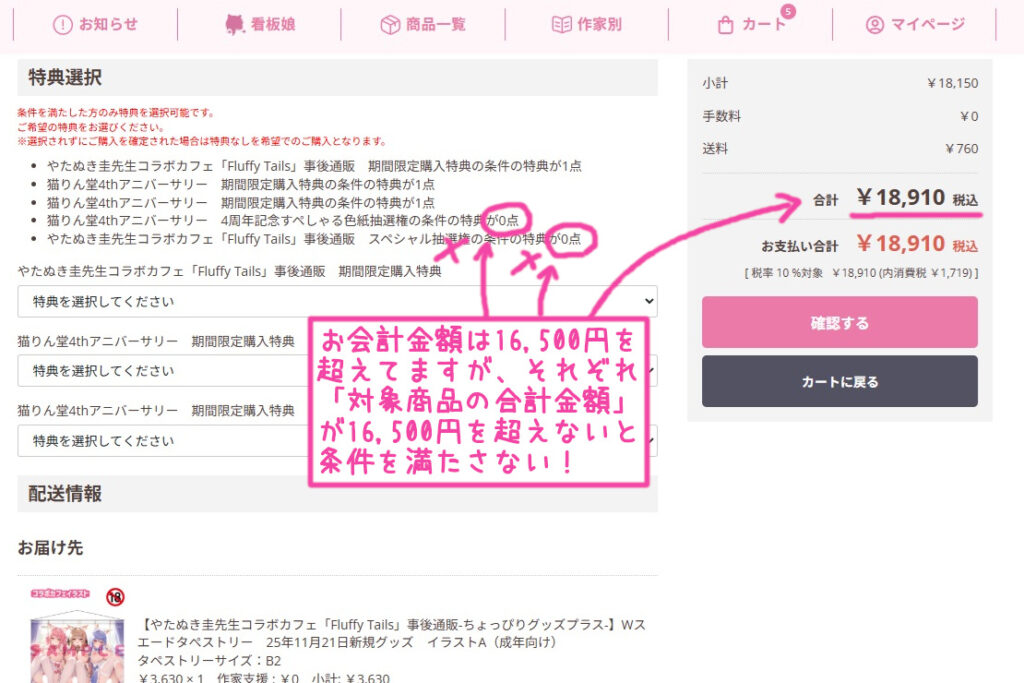Click the マイページ user profile icon

[x=875, y=25]
